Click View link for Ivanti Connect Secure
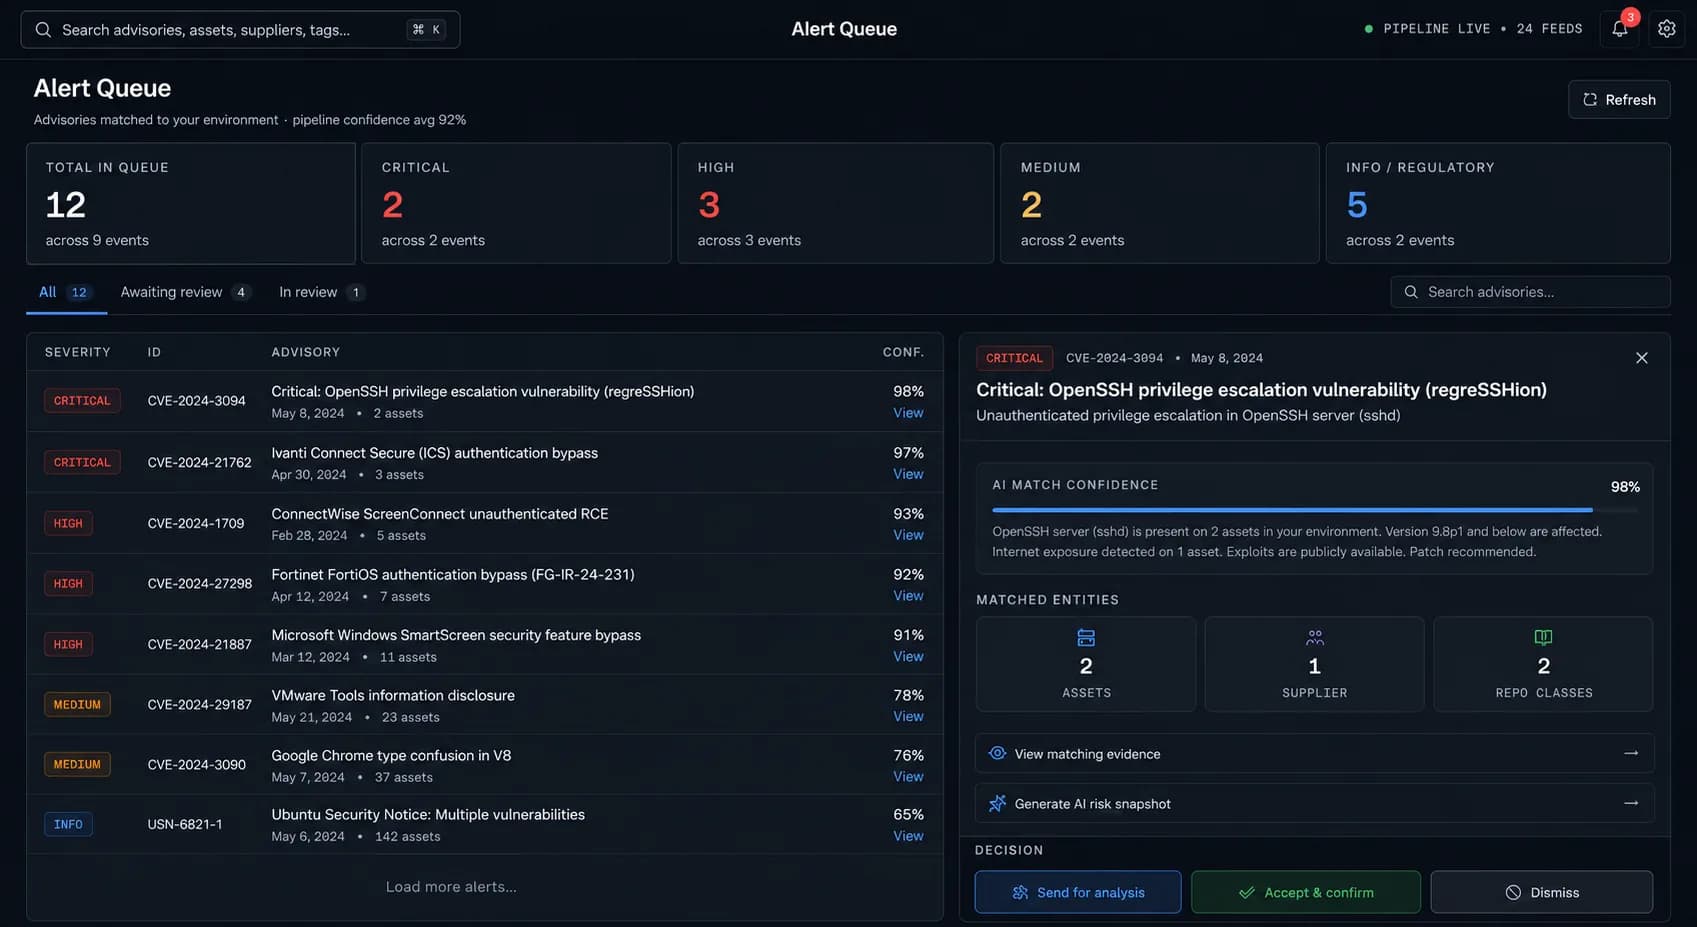Image resolution: width=1697 pixels, height=927 pixels. (908, 474)
